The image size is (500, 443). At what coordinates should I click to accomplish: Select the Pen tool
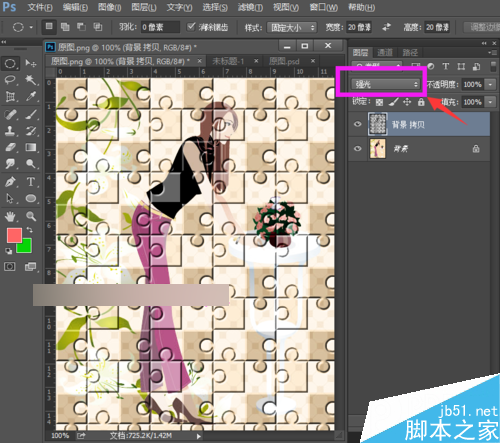[x=10, y=182]
